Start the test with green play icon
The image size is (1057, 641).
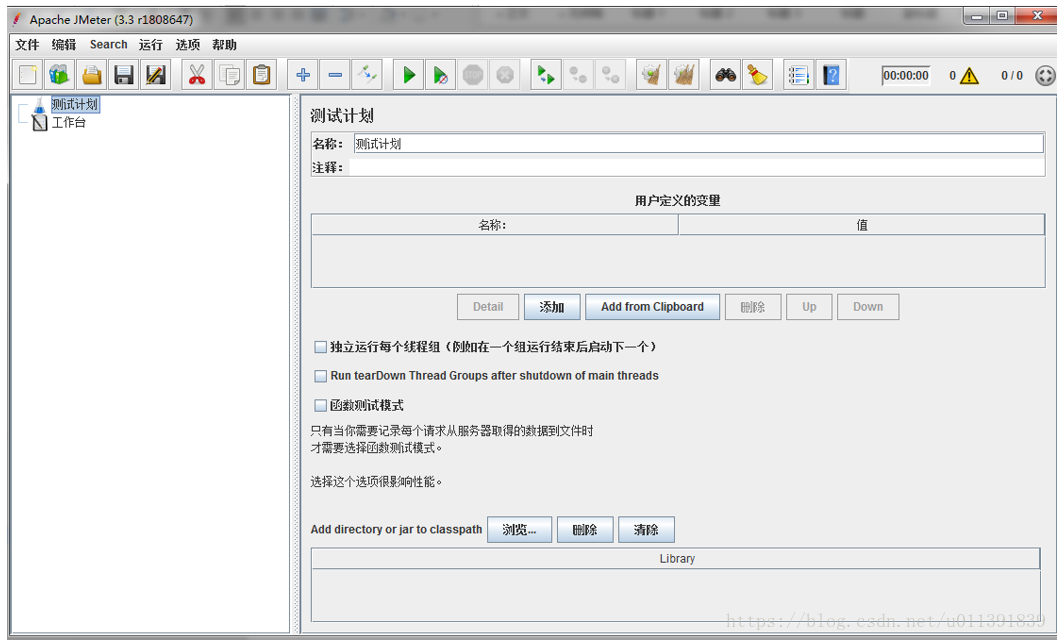(x=409, y=75)
